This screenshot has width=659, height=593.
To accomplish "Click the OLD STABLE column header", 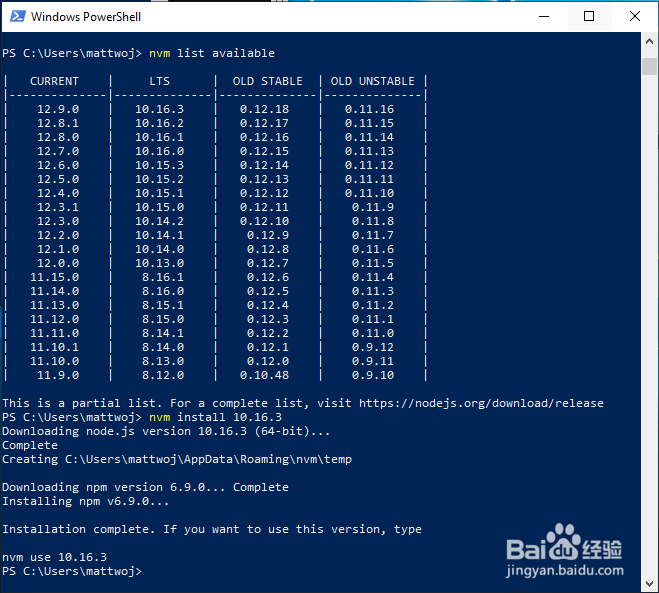I will [x=268, y=81].
